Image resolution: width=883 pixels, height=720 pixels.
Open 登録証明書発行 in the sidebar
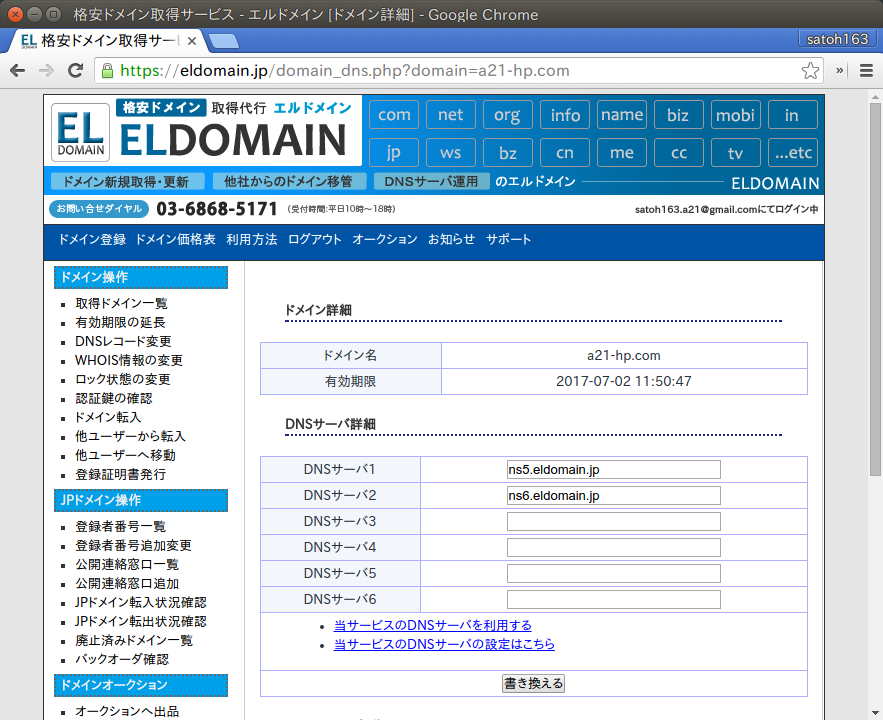(121, 475)
